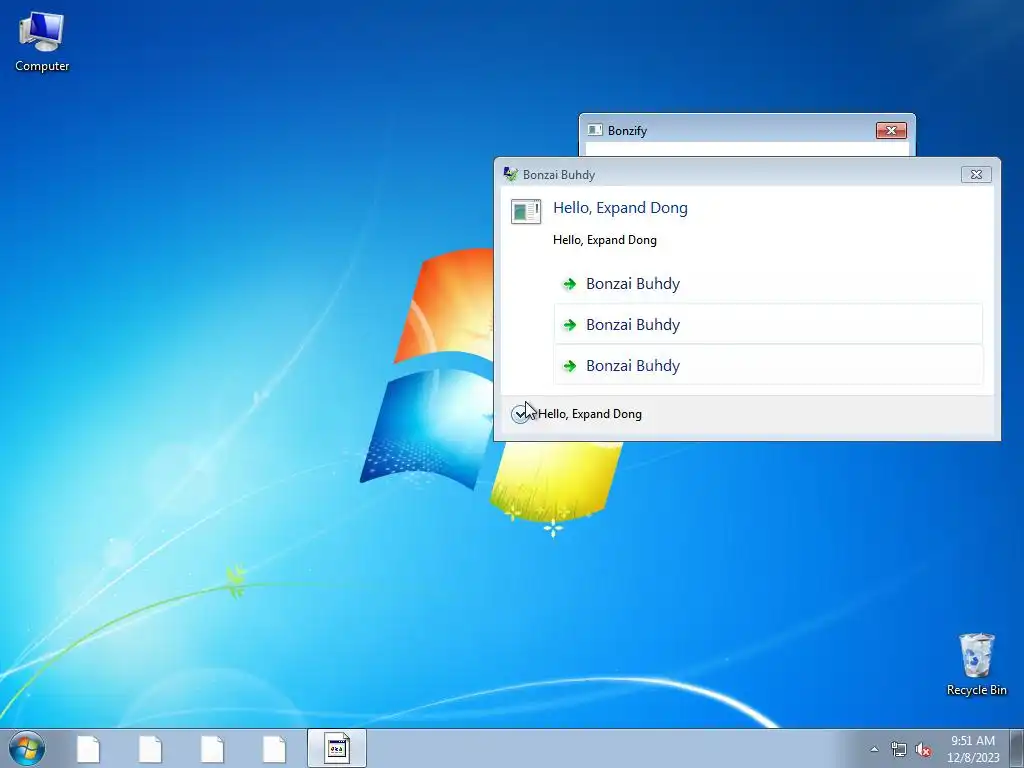Click the dialog's main instruction icon

tap(526, 212)
